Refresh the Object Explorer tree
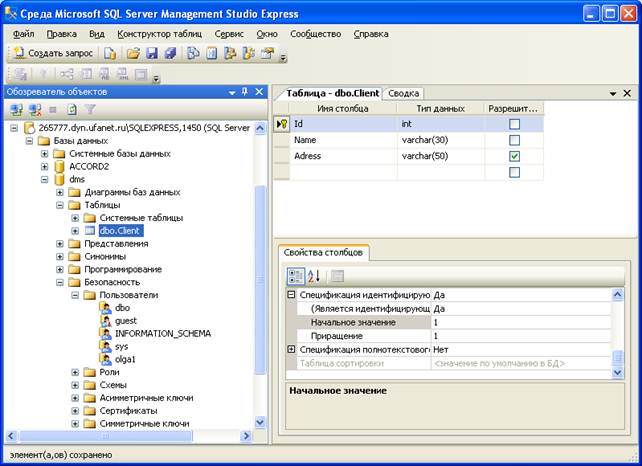The height and width of the screenshot is (466, 642). pyautogui.click(x=72, y=109)
